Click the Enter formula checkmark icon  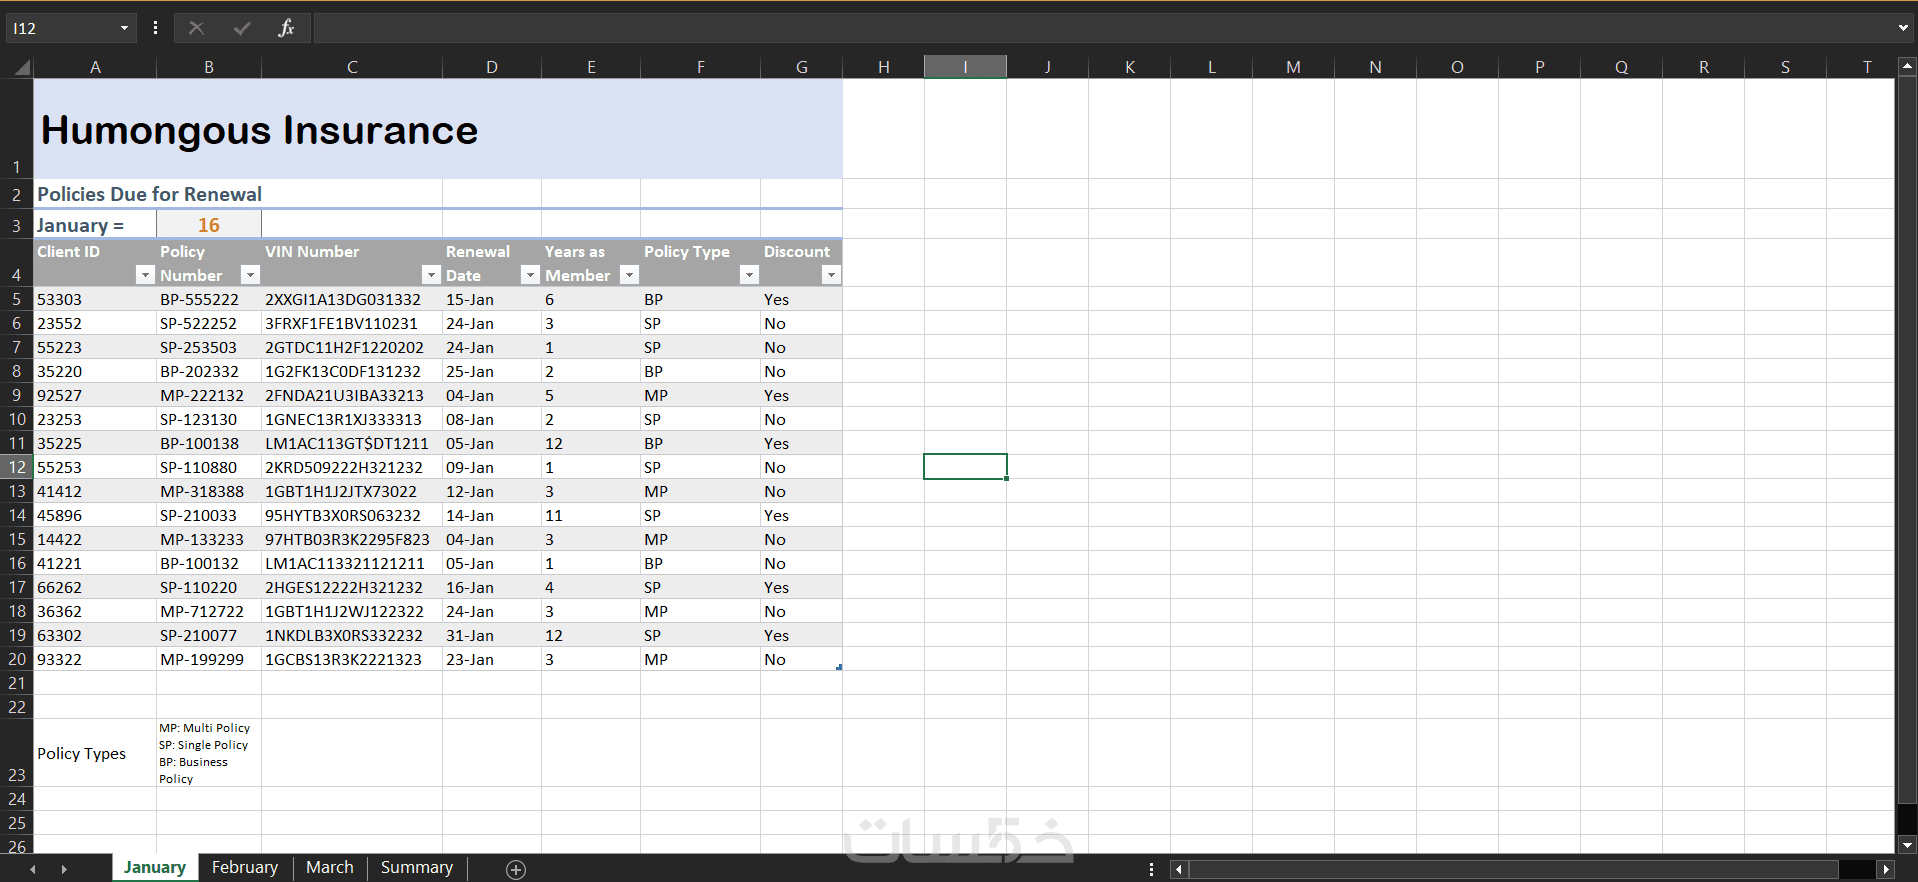241,28
